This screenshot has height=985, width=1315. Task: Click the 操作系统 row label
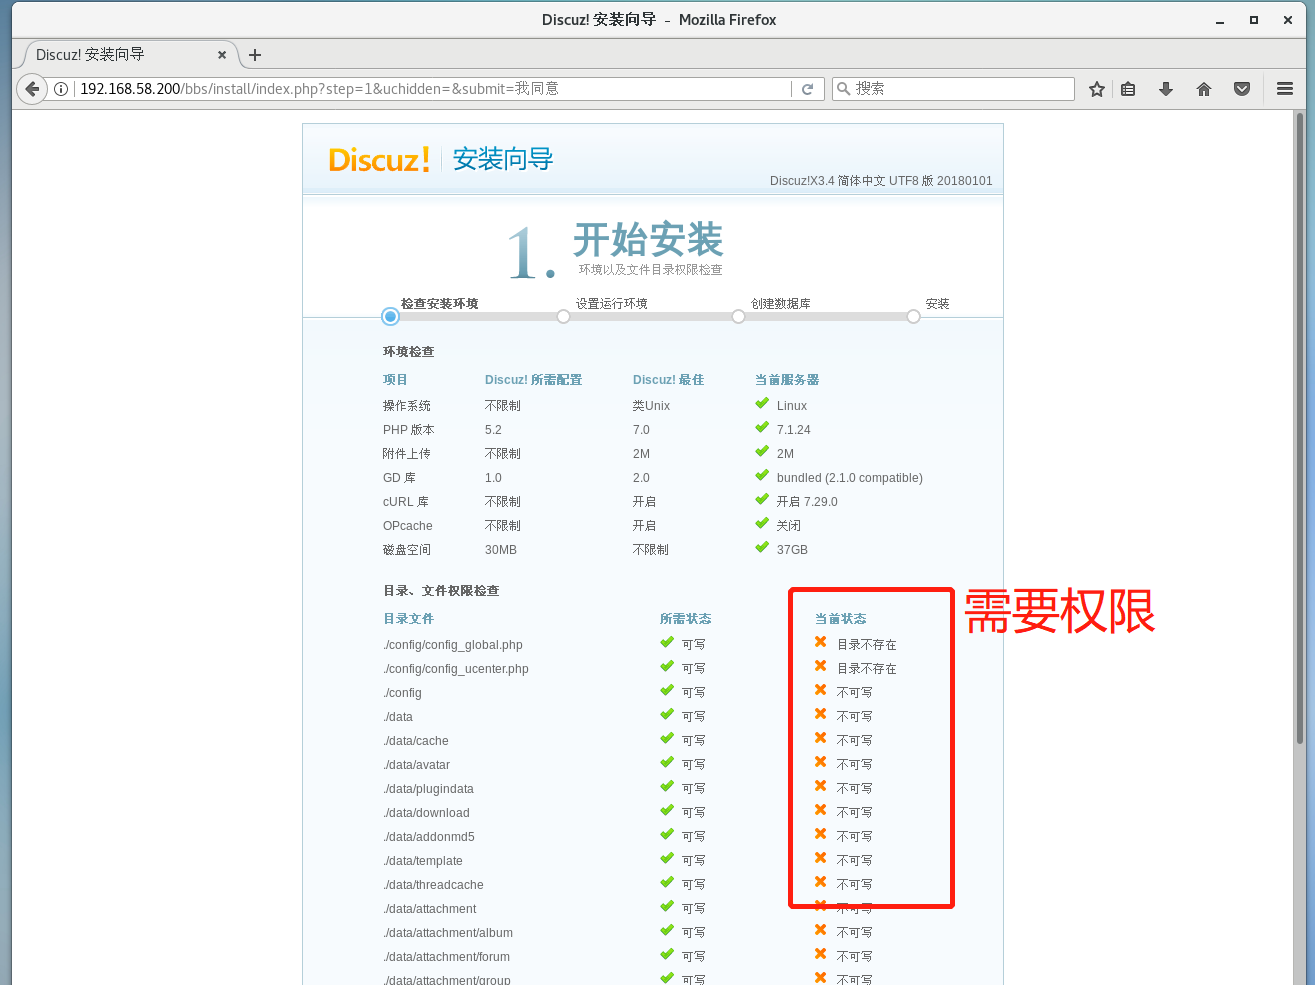point(407,406)
